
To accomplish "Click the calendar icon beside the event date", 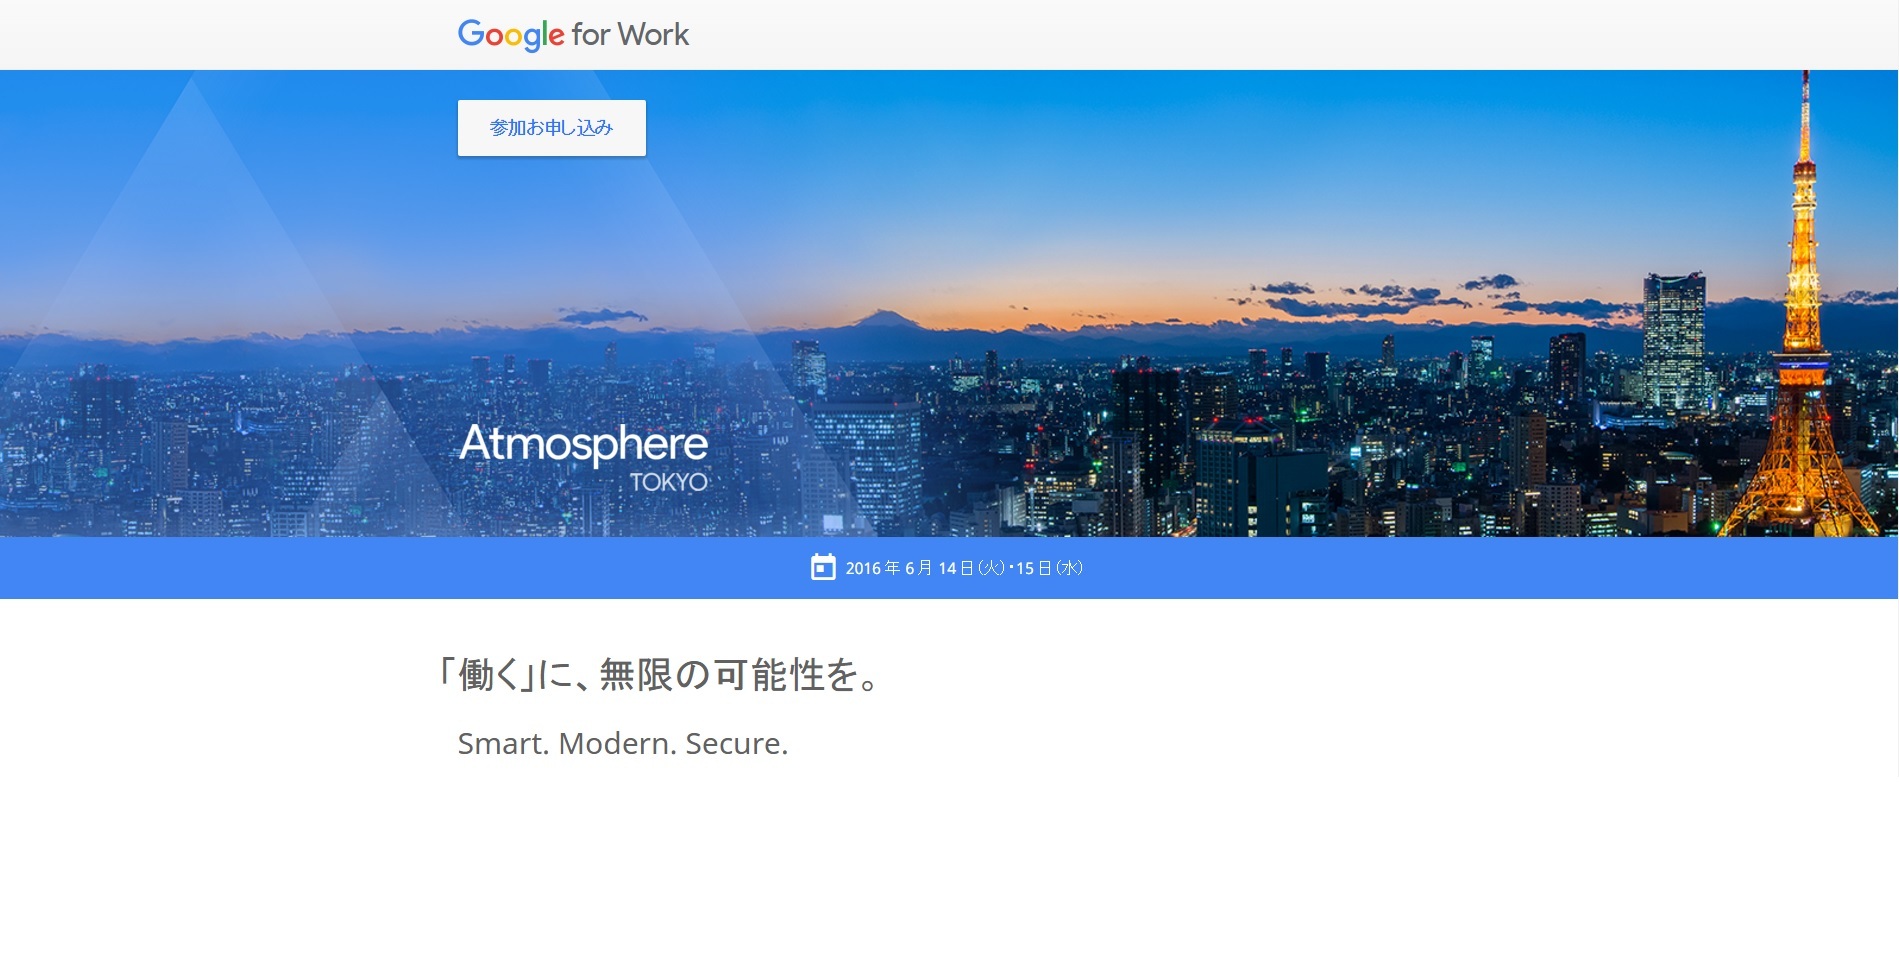I will (x=823, y=567).
